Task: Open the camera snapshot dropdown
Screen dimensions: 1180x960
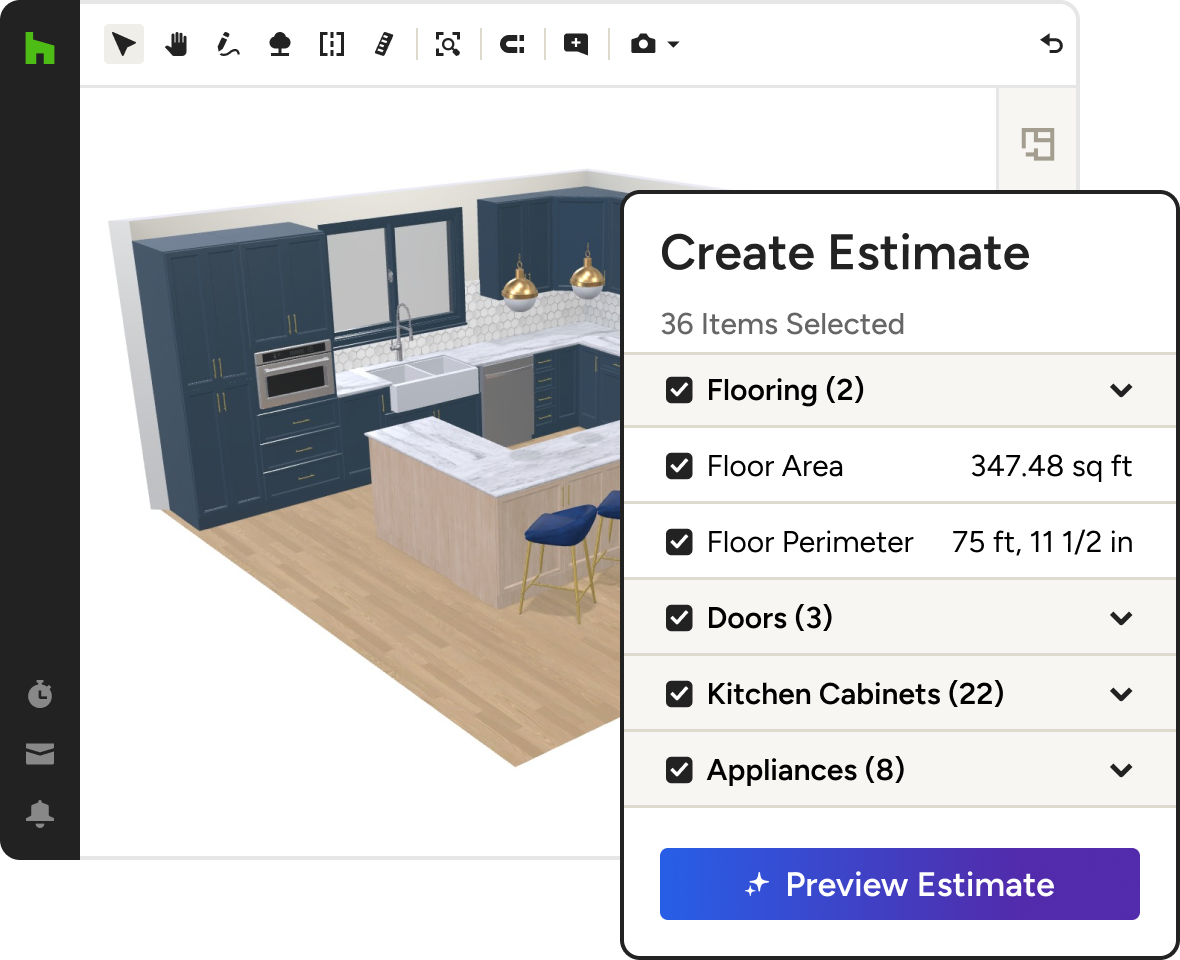Action: [x=671, y=44]
